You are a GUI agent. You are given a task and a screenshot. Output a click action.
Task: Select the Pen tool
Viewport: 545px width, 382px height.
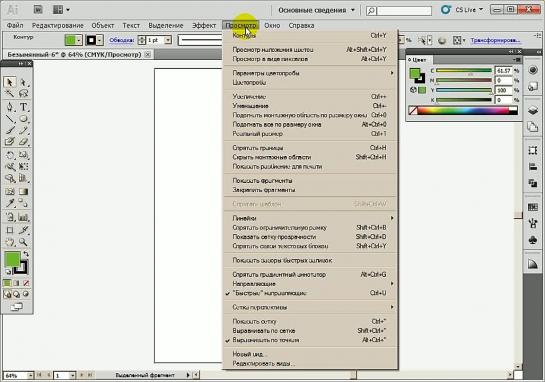[x=10, y=107]
